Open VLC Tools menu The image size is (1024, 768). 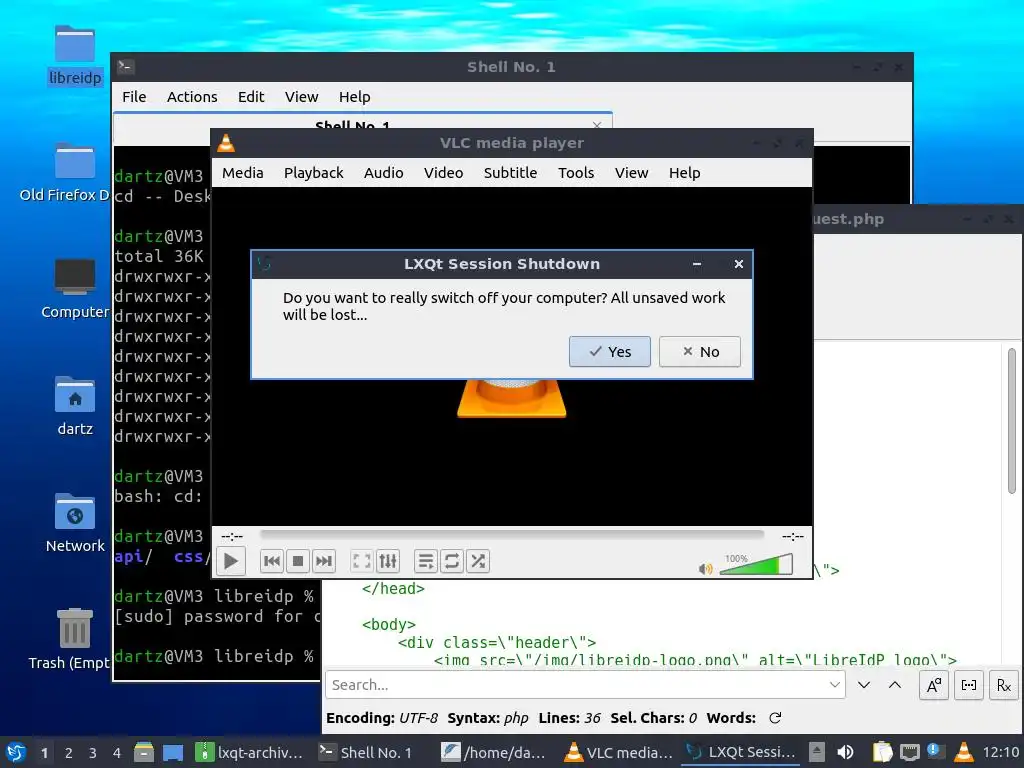pyautogui.click(x=576, y=173)
